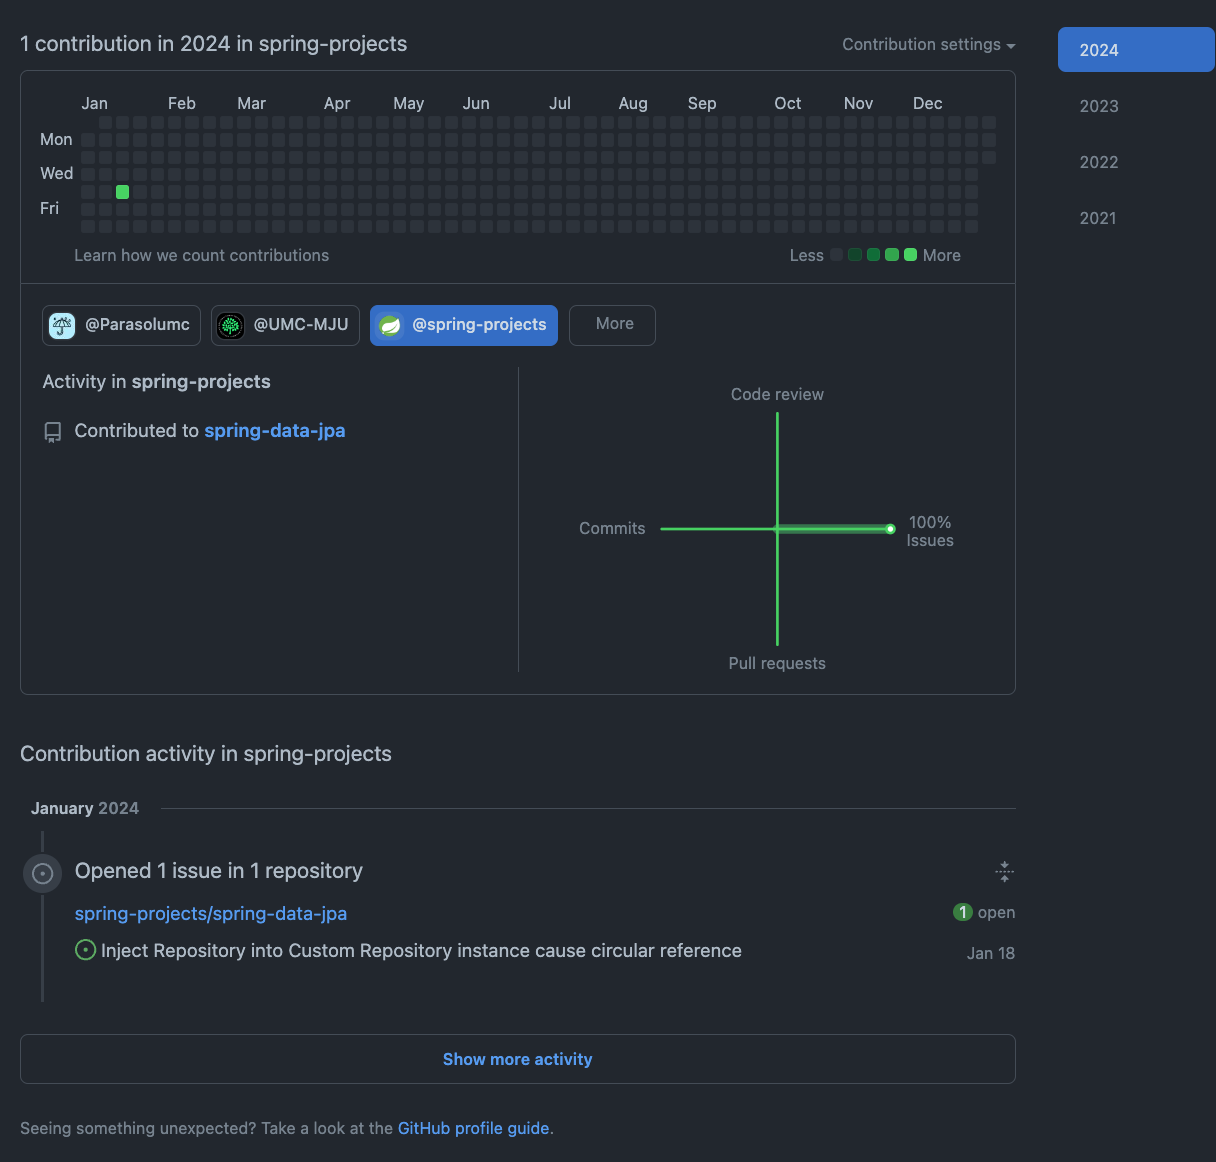This screenshot has height=1162, width=1216.
Task: Click the 'January 2024' timeline heading
Action: [85, 809]
